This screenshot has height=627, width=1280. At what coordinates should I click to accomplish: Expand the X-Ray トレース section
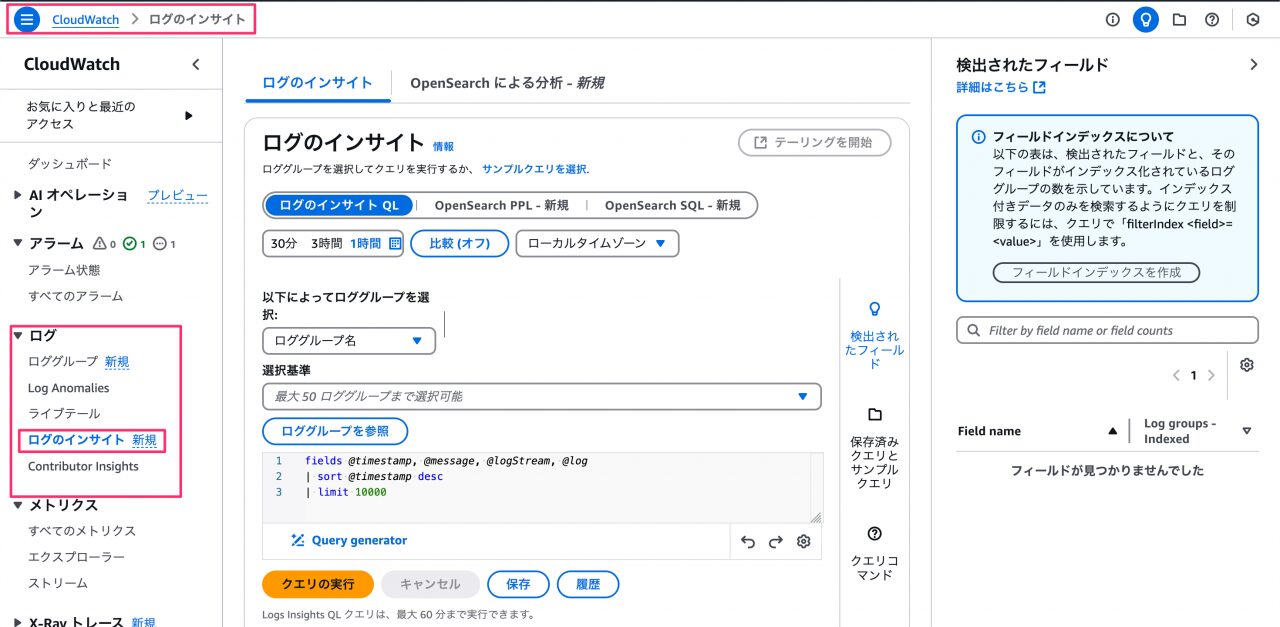[18, 622]
